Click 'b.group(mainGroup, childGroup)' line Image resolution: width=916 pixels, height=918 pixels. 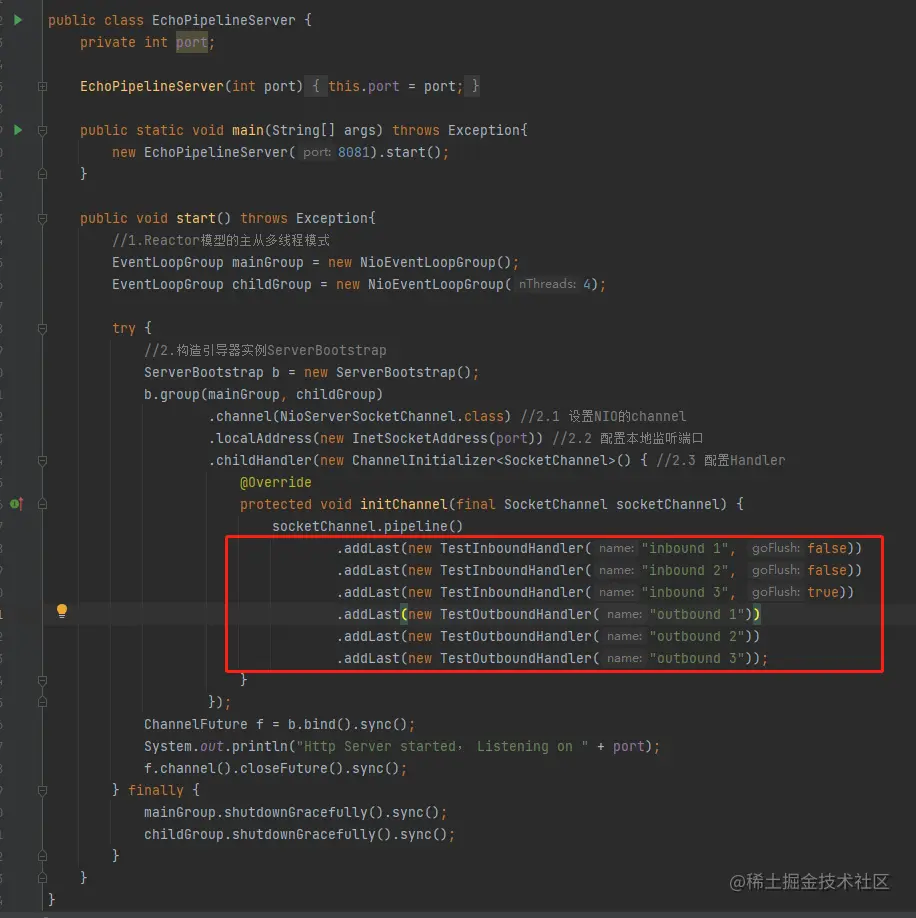[263, 395]
